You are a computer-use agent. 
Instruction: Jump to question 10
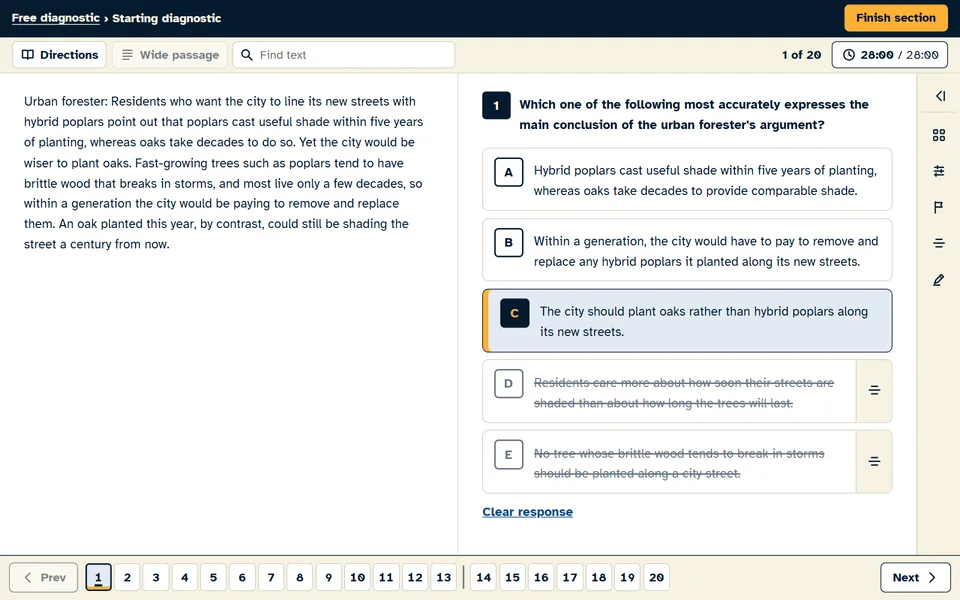tap(358, 577)
